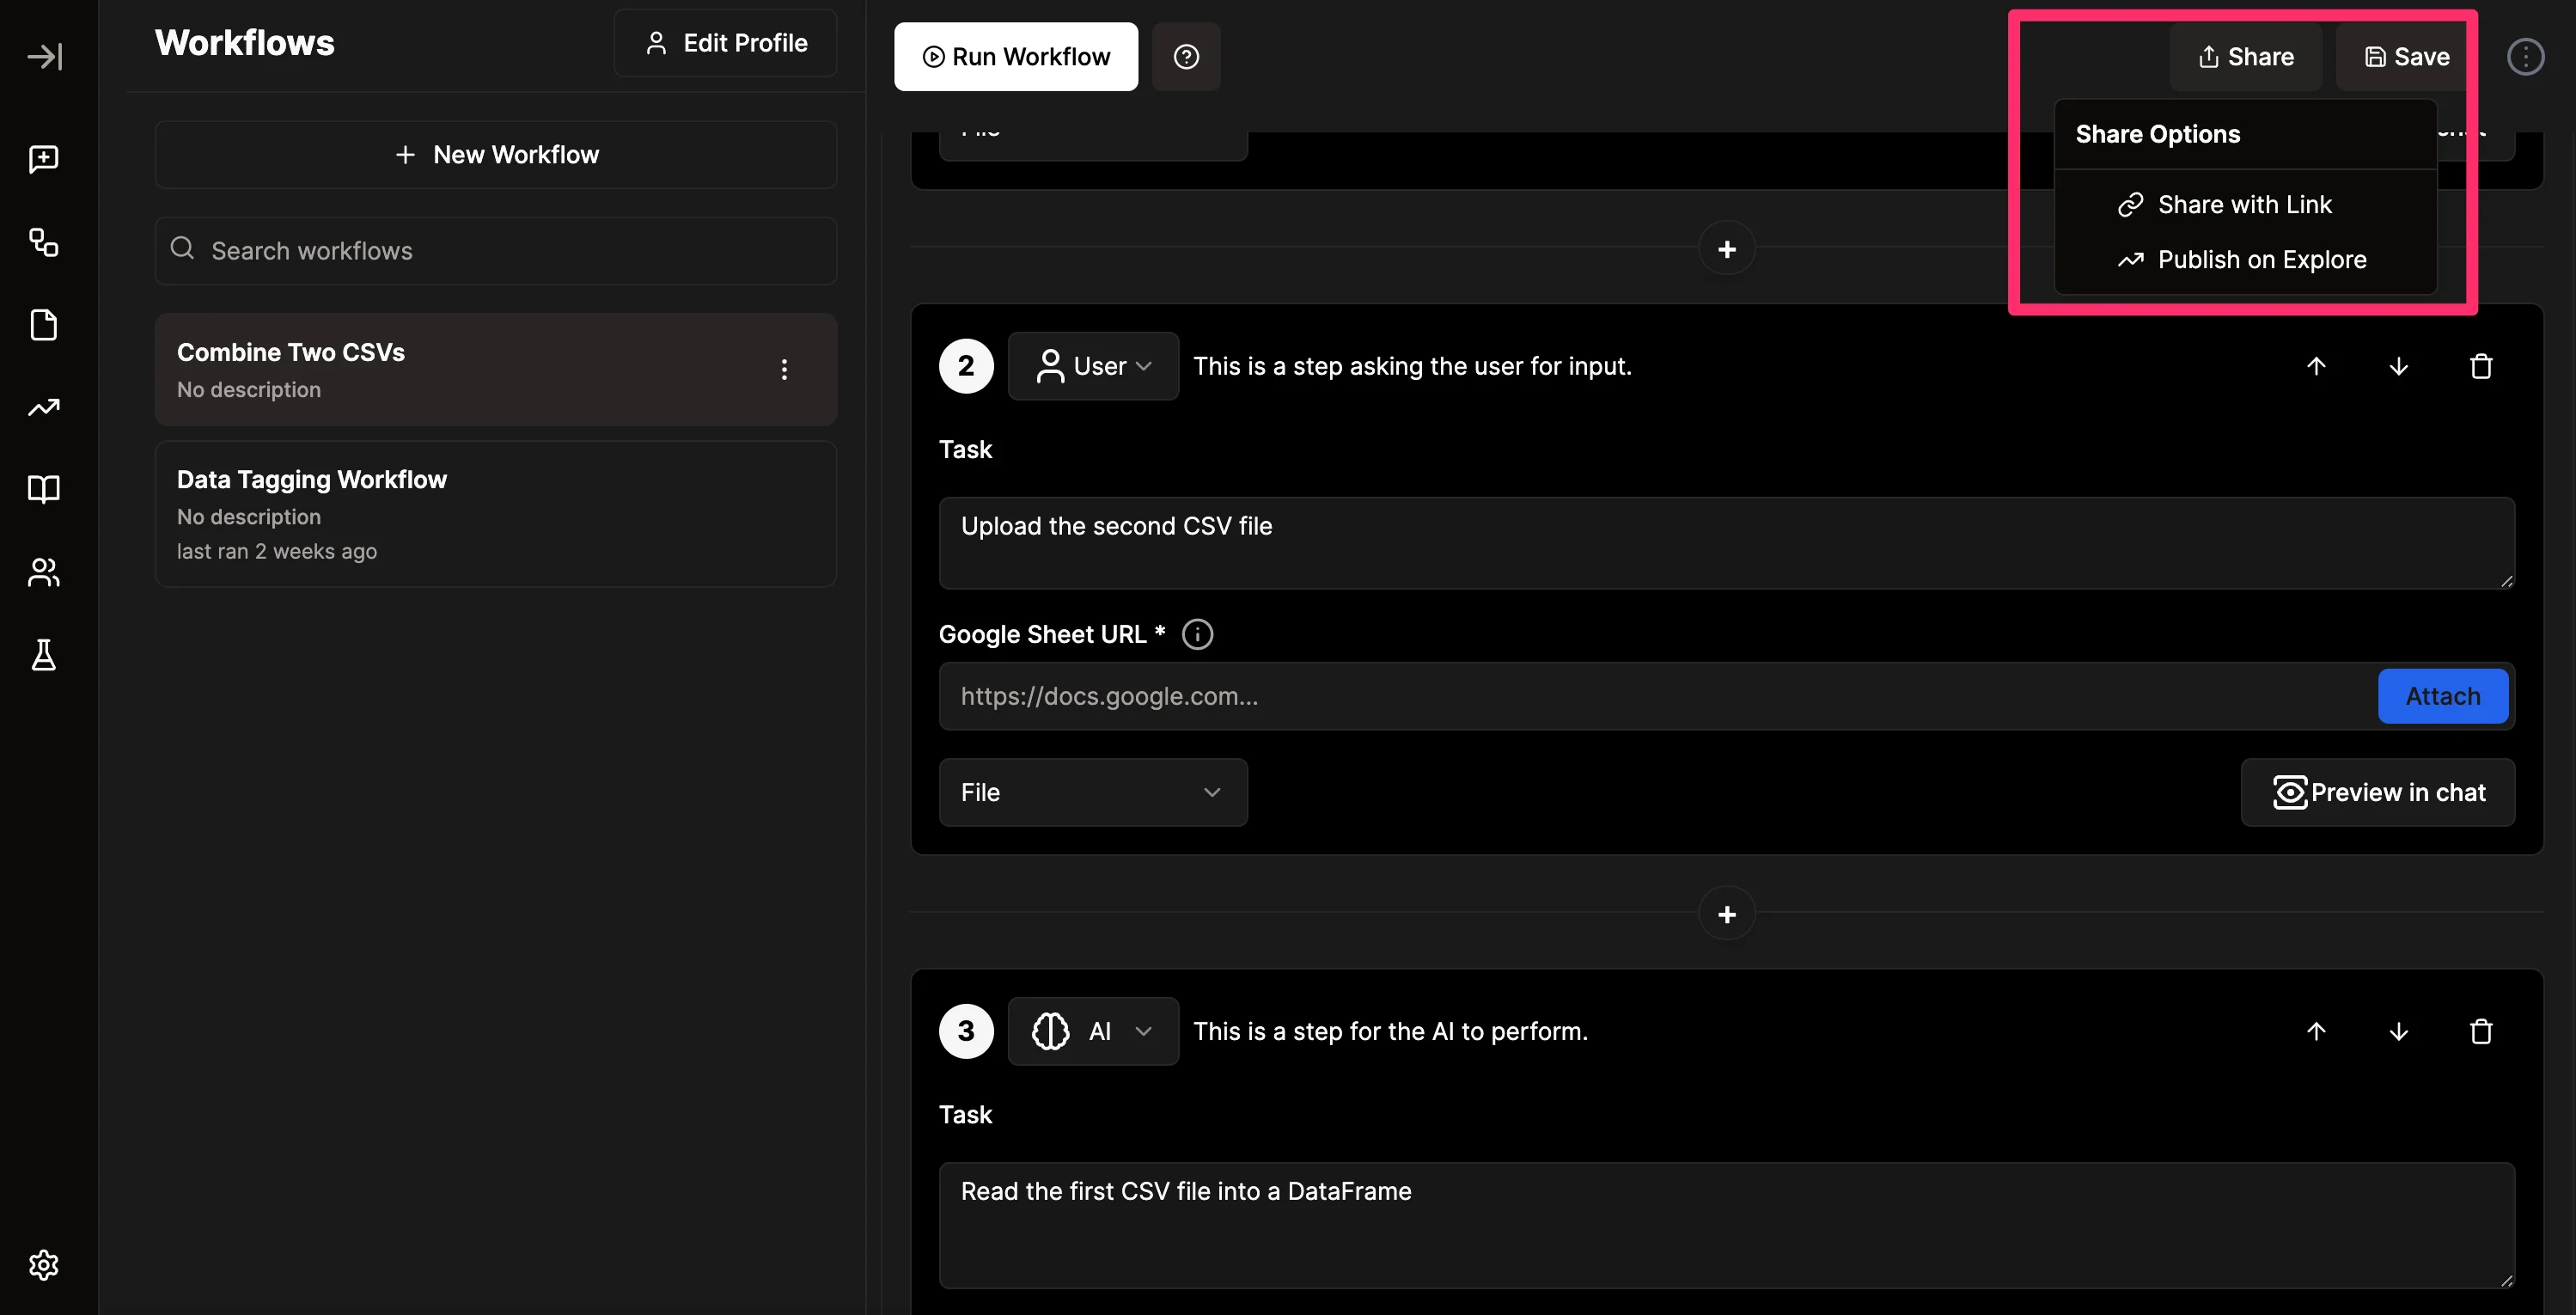Move step 3 up with arrow
2576x1315 pixels.
click(2316, 1031)
